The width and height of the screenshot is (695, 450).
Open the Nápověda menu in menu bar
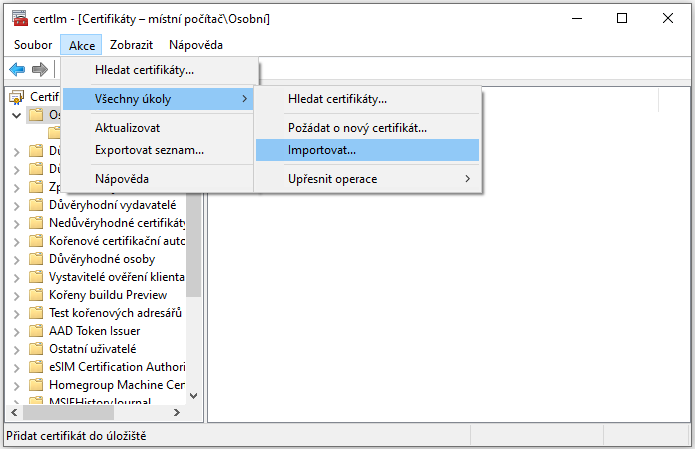(x=196, y=45)
